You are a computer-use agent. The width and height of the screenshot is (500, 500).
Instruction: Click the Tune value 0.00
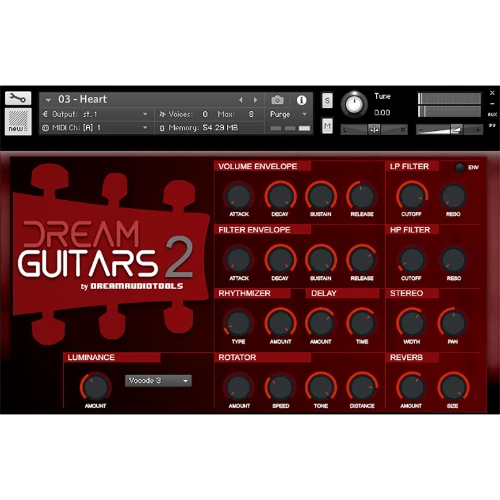pyautogui.click(x=382, y=113)
